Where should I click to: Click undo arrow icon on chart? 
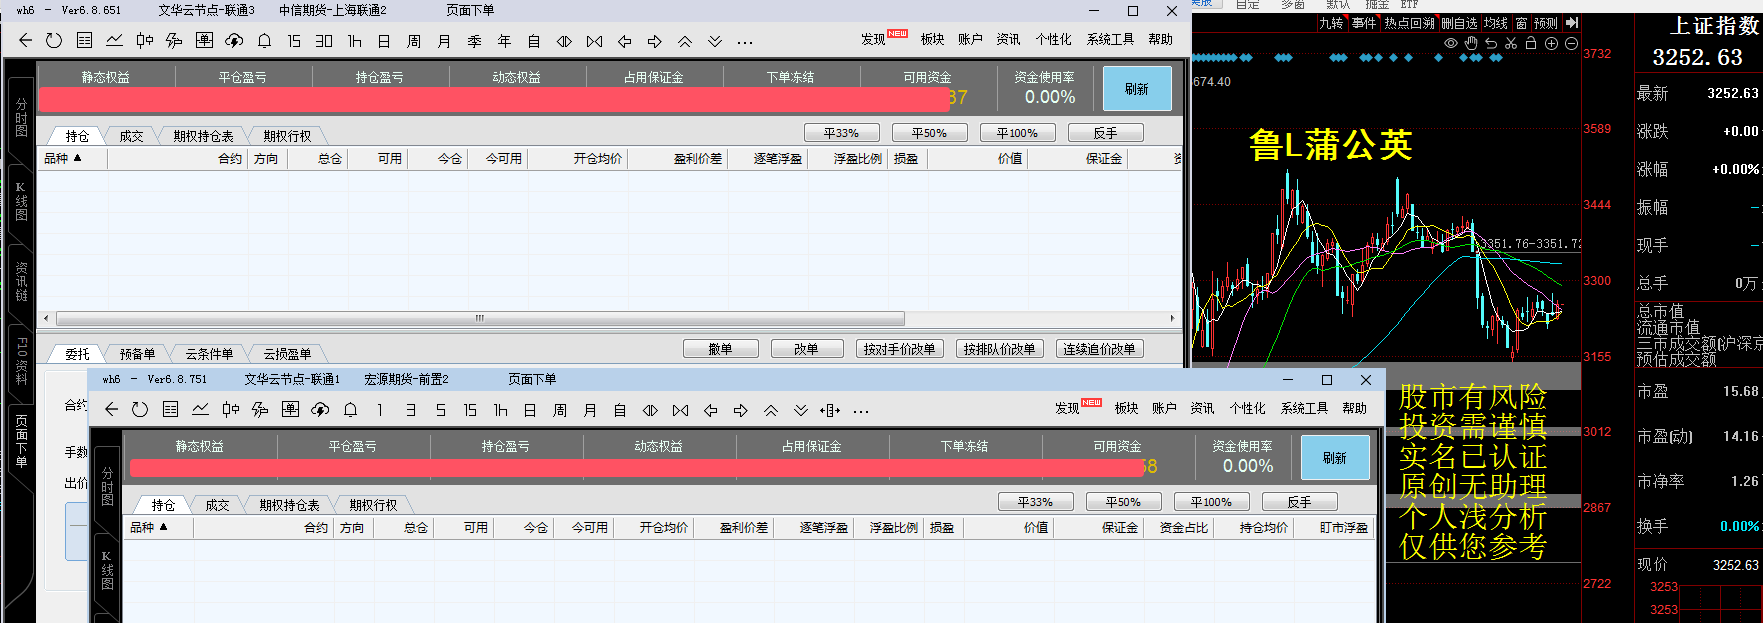pyautogui.click(x=1491, y=44)
